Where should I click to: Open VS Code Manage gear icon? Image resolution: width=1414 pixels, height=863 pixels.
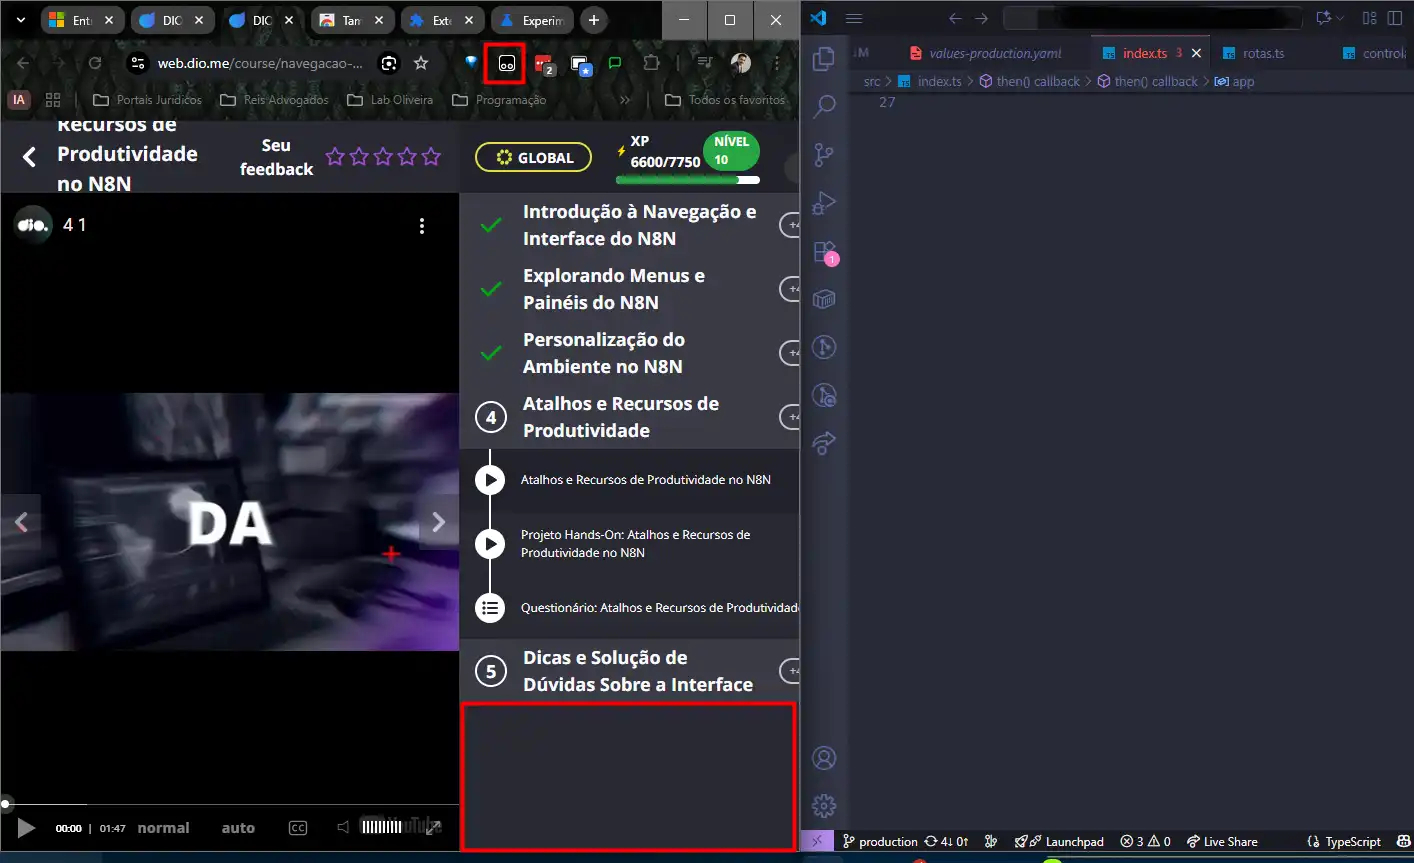[824, 806]
